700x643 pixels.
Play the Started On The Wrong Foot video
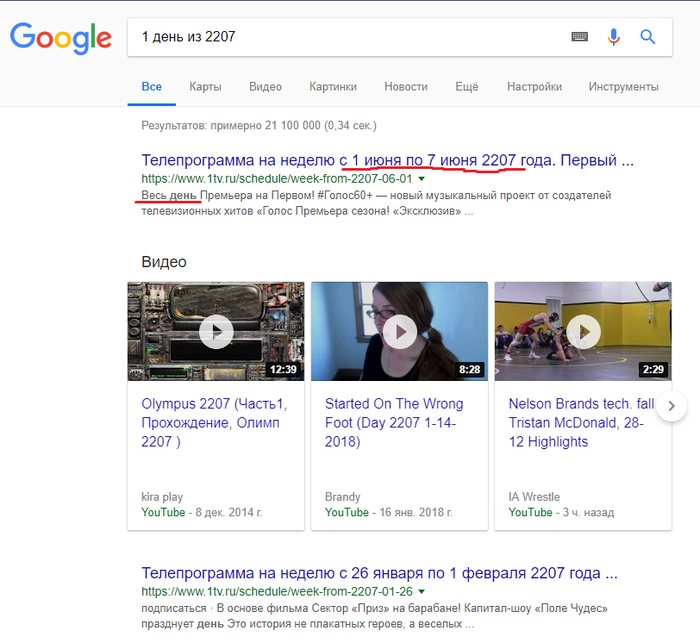[x=399, y=332]
